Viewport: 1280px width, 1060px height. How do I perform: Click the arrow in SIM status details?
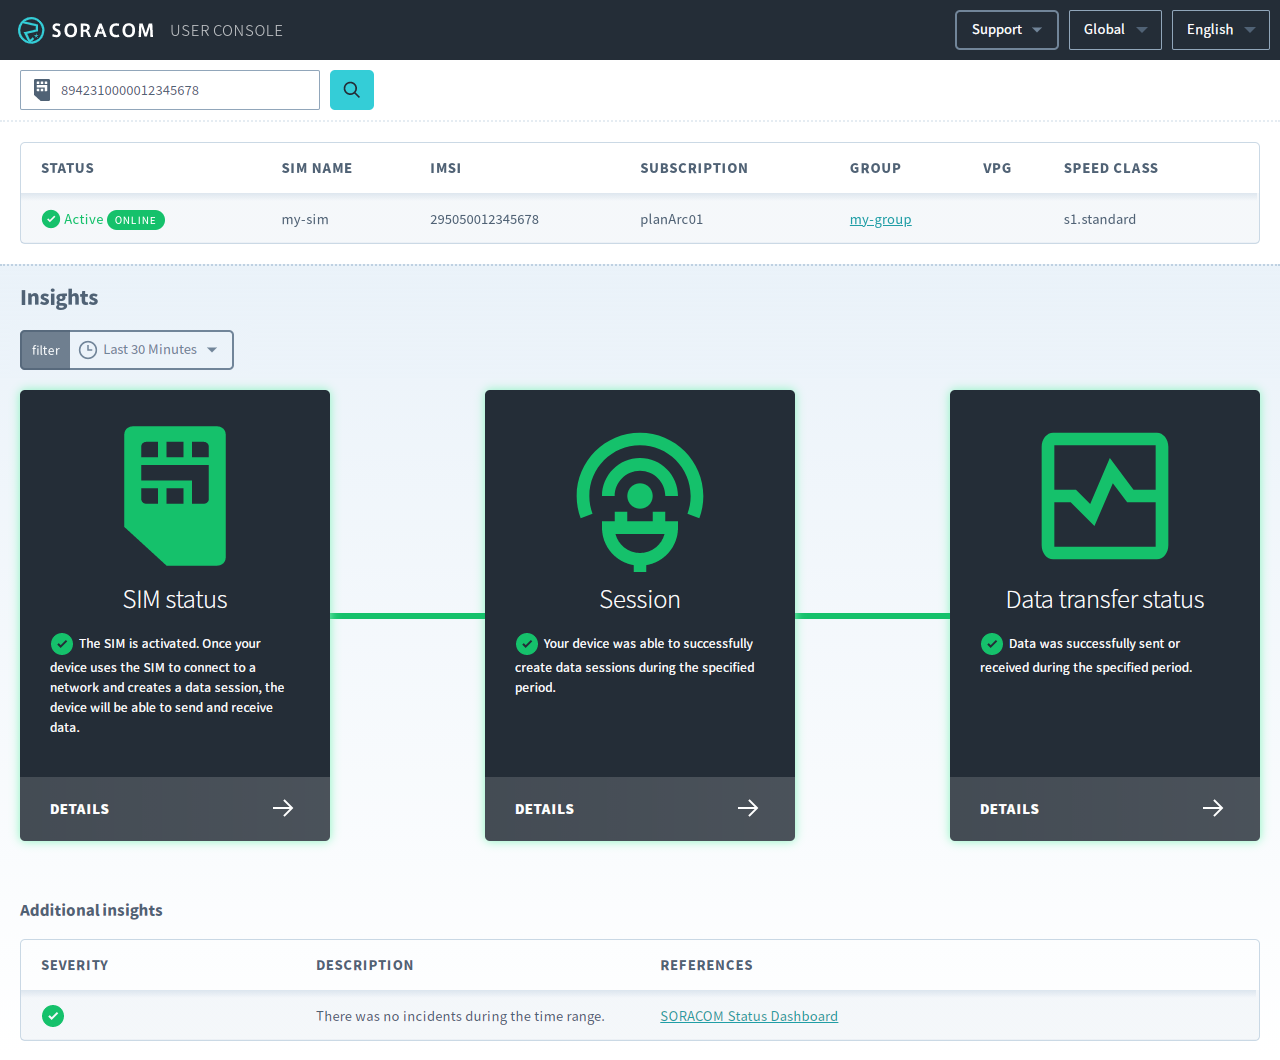click(283, 808)
